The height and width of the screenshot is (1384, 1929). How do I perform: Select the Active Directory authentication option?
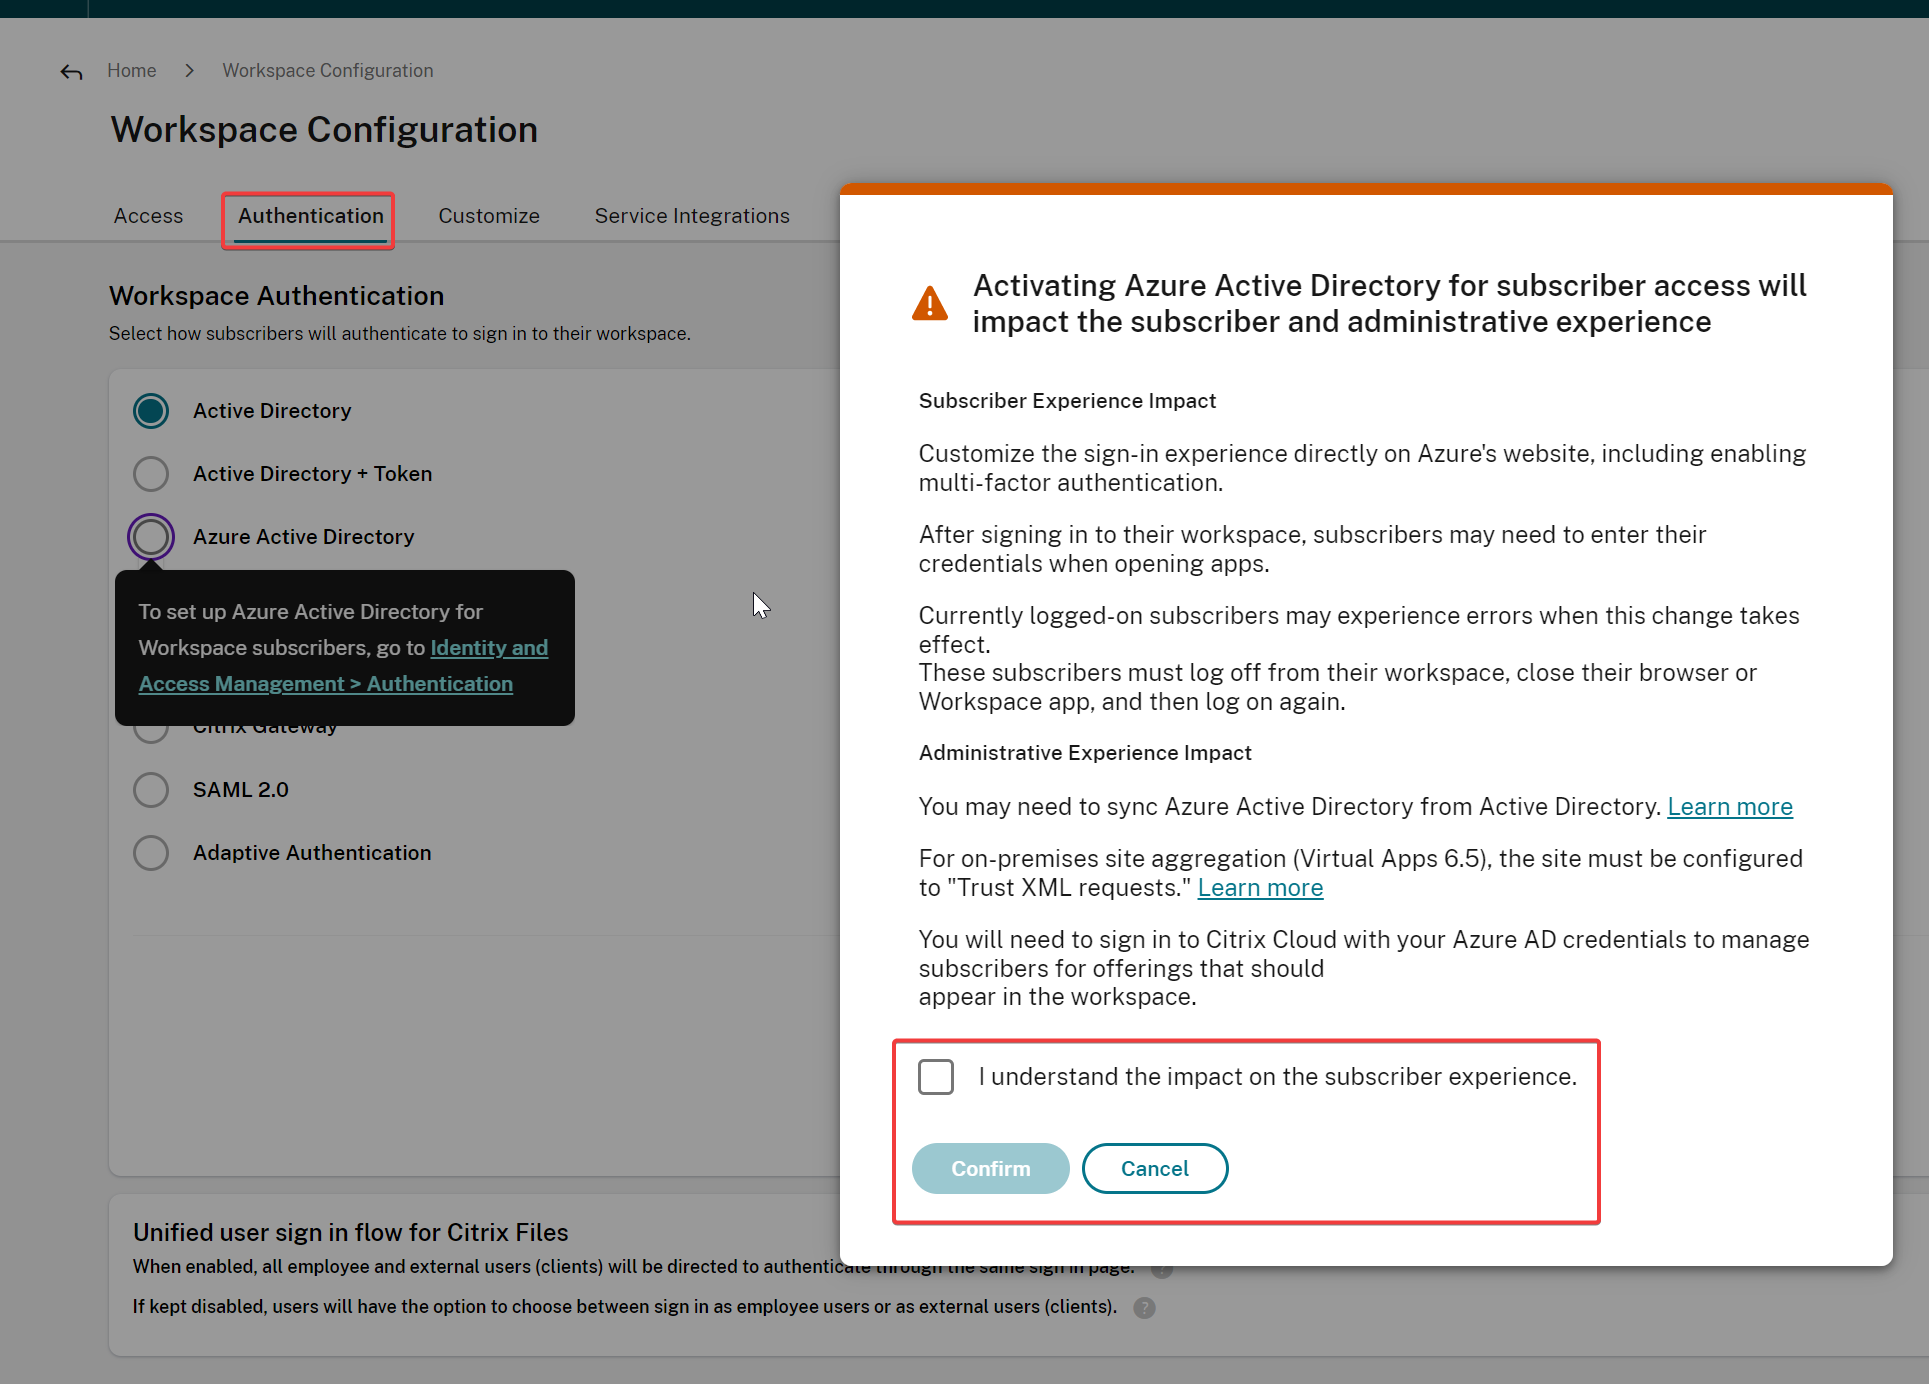(x=151, y=411)
